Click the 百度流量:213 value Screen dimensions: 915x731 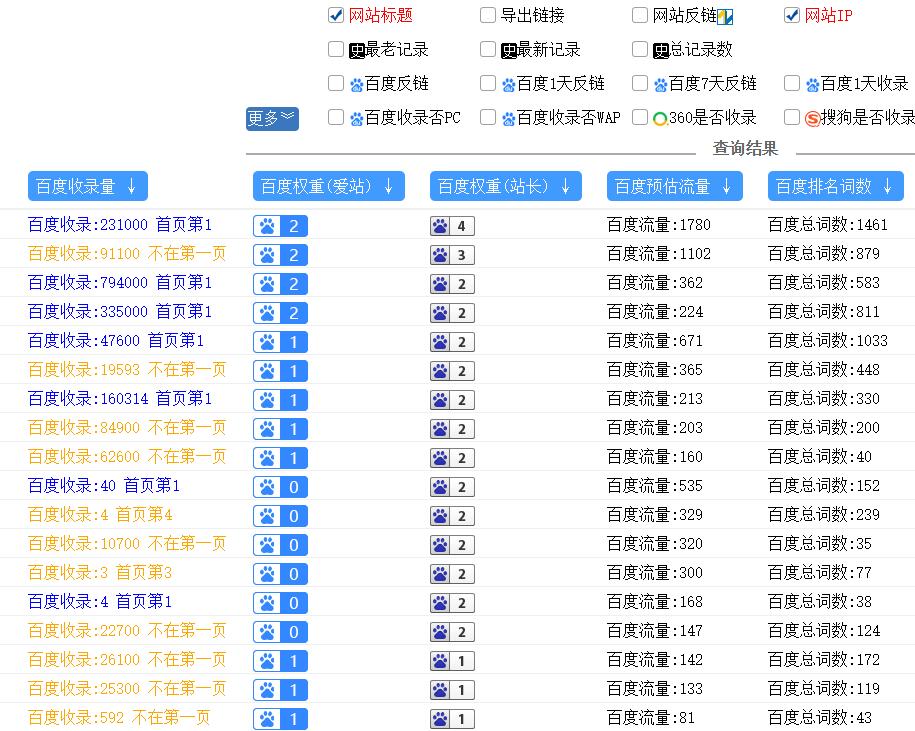(655, 399)
